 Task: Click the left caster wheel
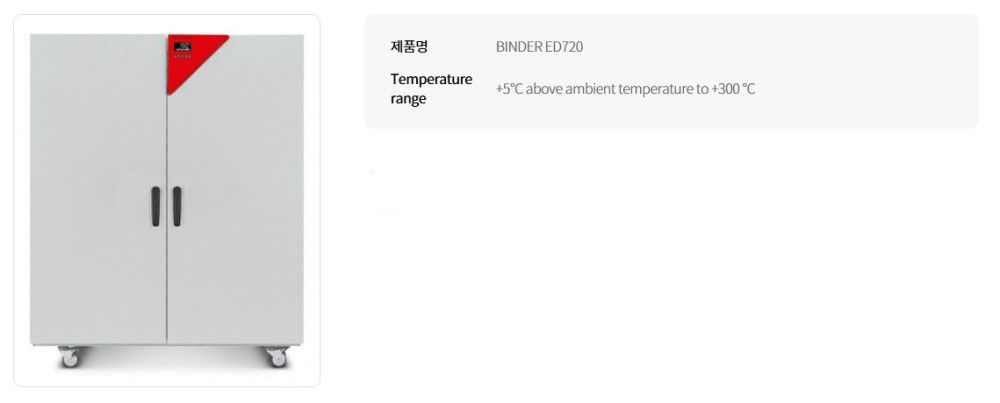pos(69,357)
